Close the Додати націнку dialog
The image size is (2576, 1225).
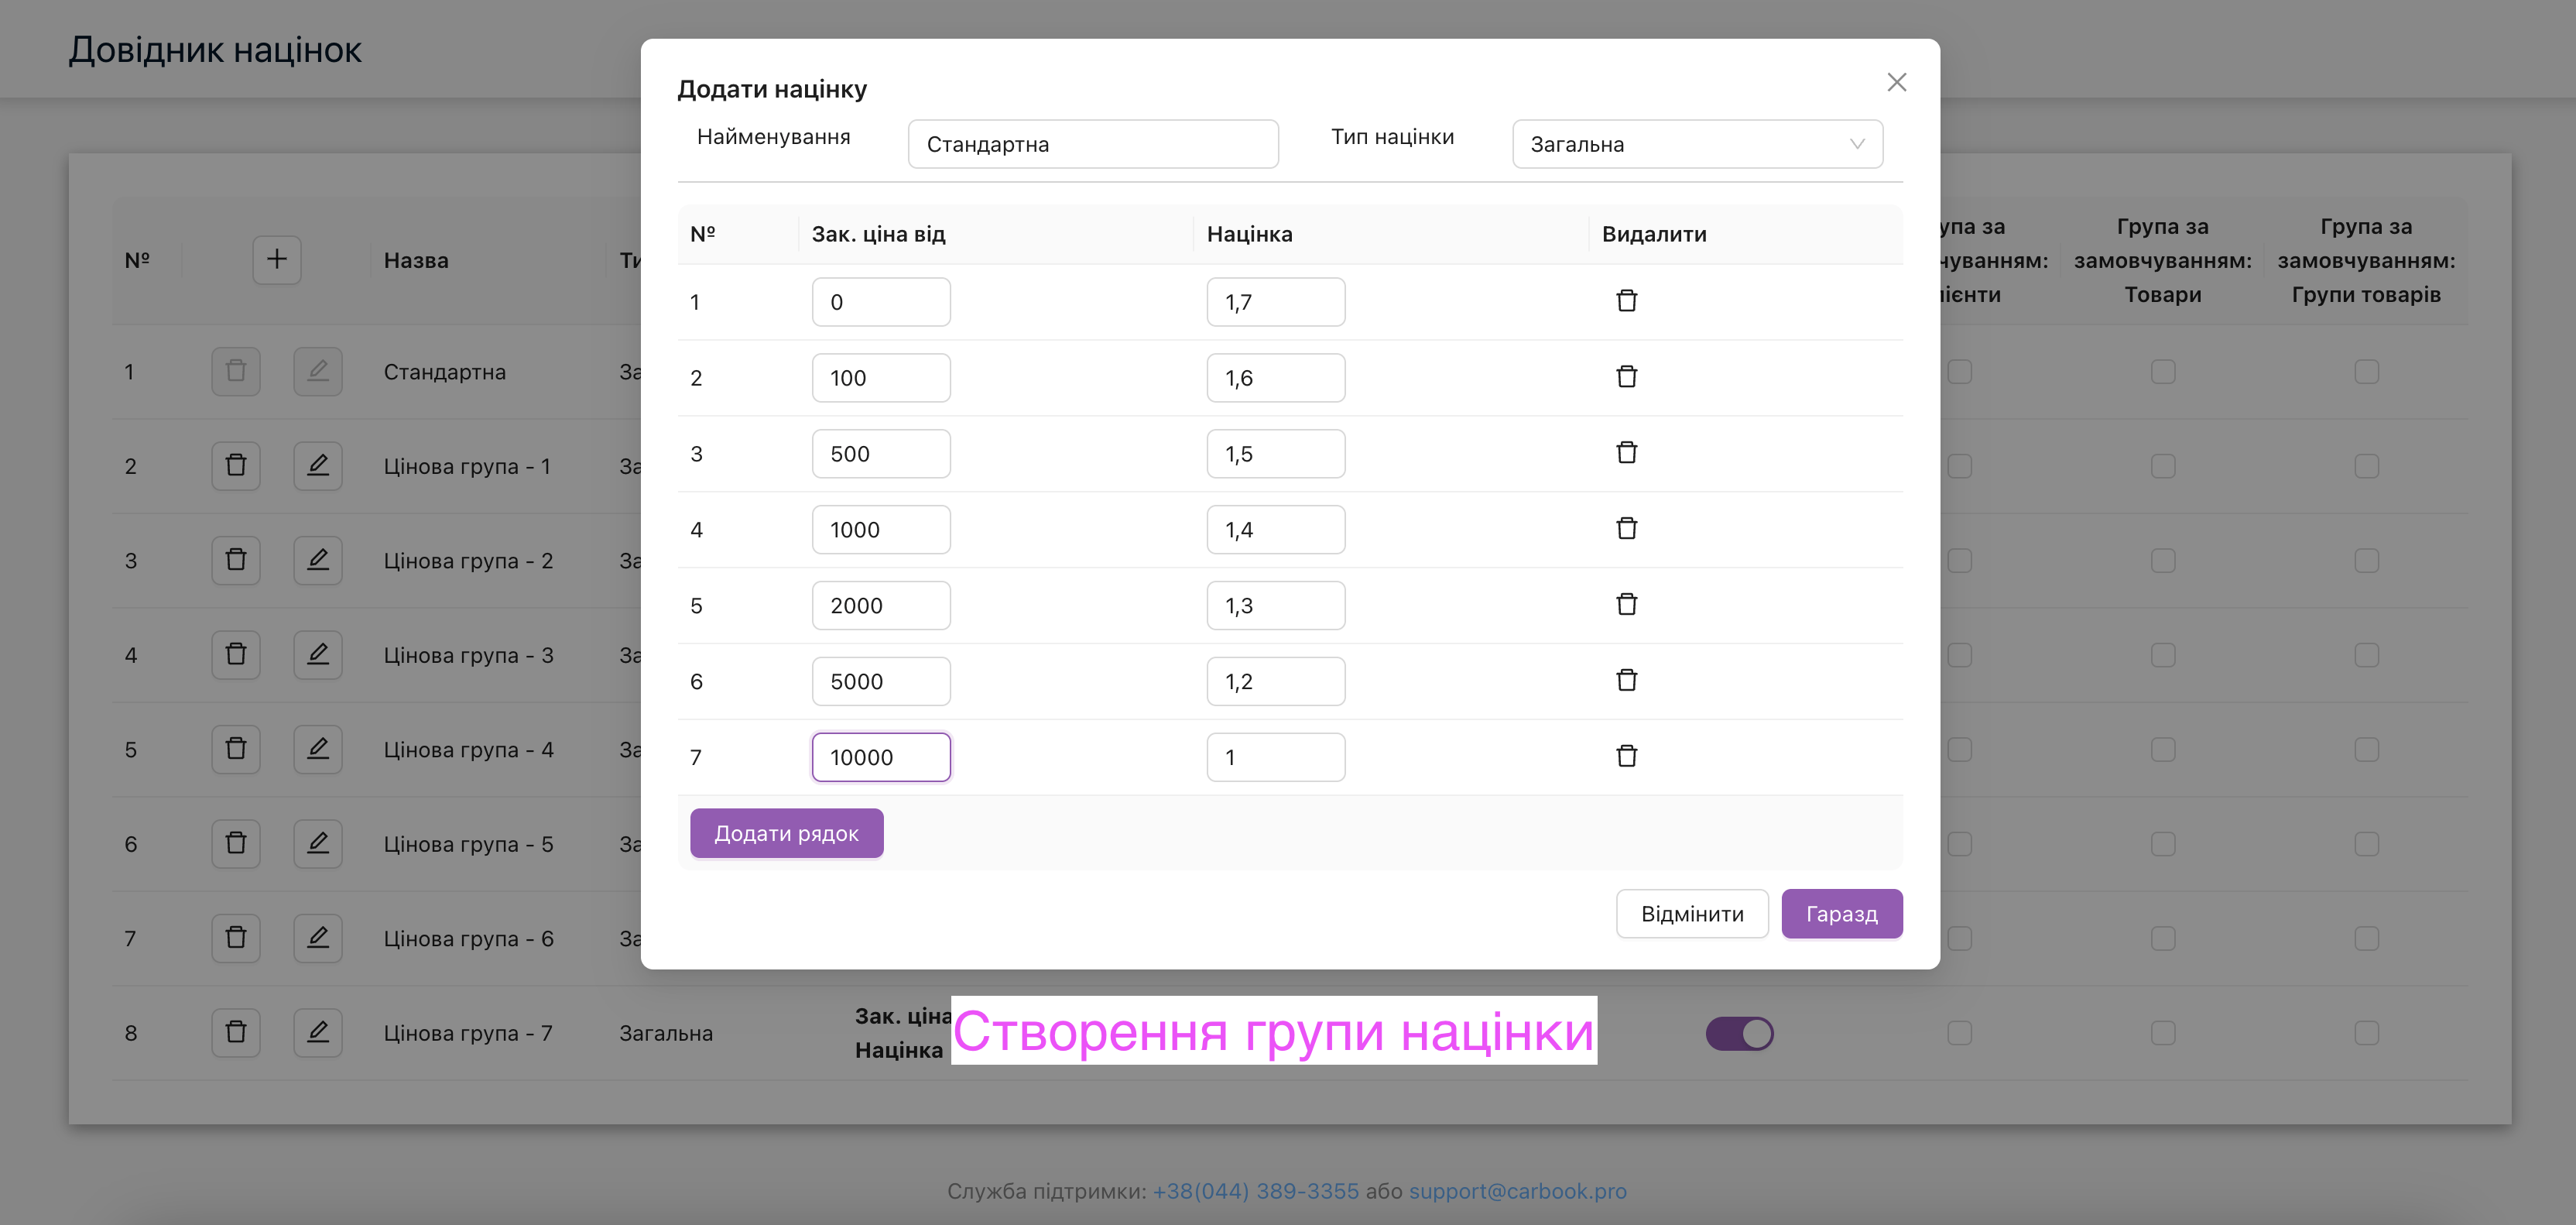[1896, 82]
